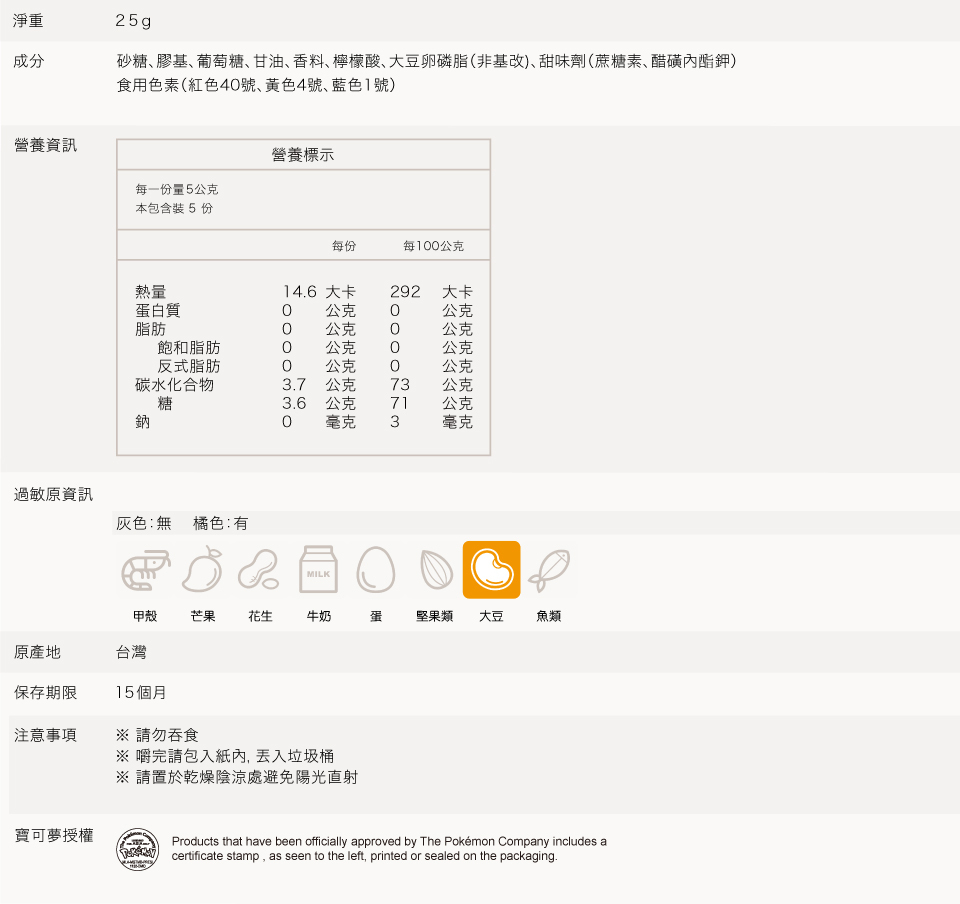Screen dimensions: 960x904
Task: Click the 每份 column header
Action: click(343, 246)
